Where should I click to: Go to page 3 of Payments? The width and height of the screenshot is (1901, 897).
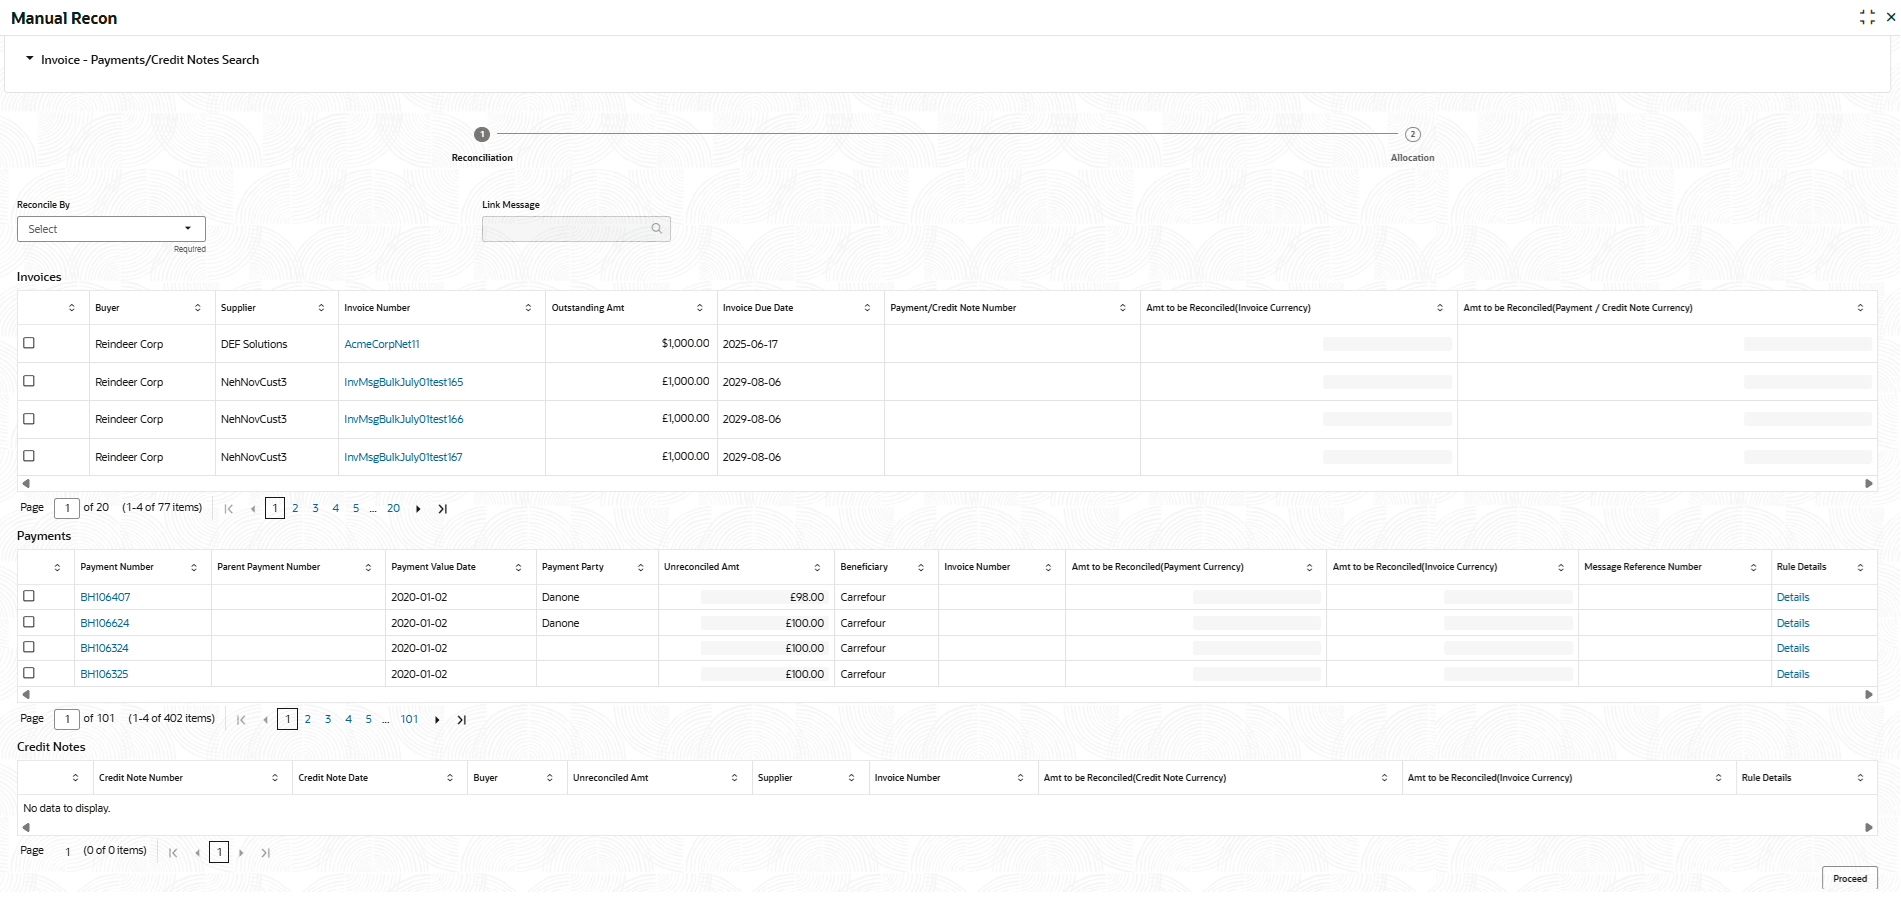click(x=328, y=720)
